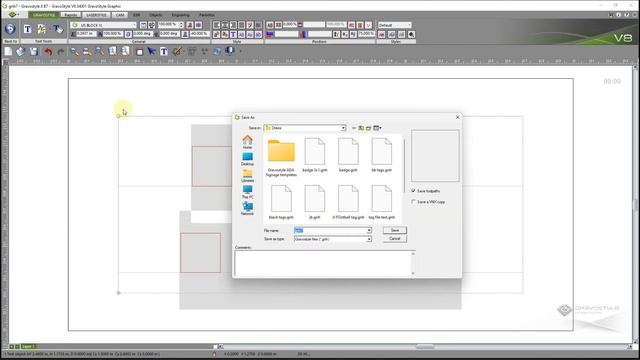Switch to the LASERSTYLE ribbon tab
This screenshot has height=360, width=640.
coord(96,15)
